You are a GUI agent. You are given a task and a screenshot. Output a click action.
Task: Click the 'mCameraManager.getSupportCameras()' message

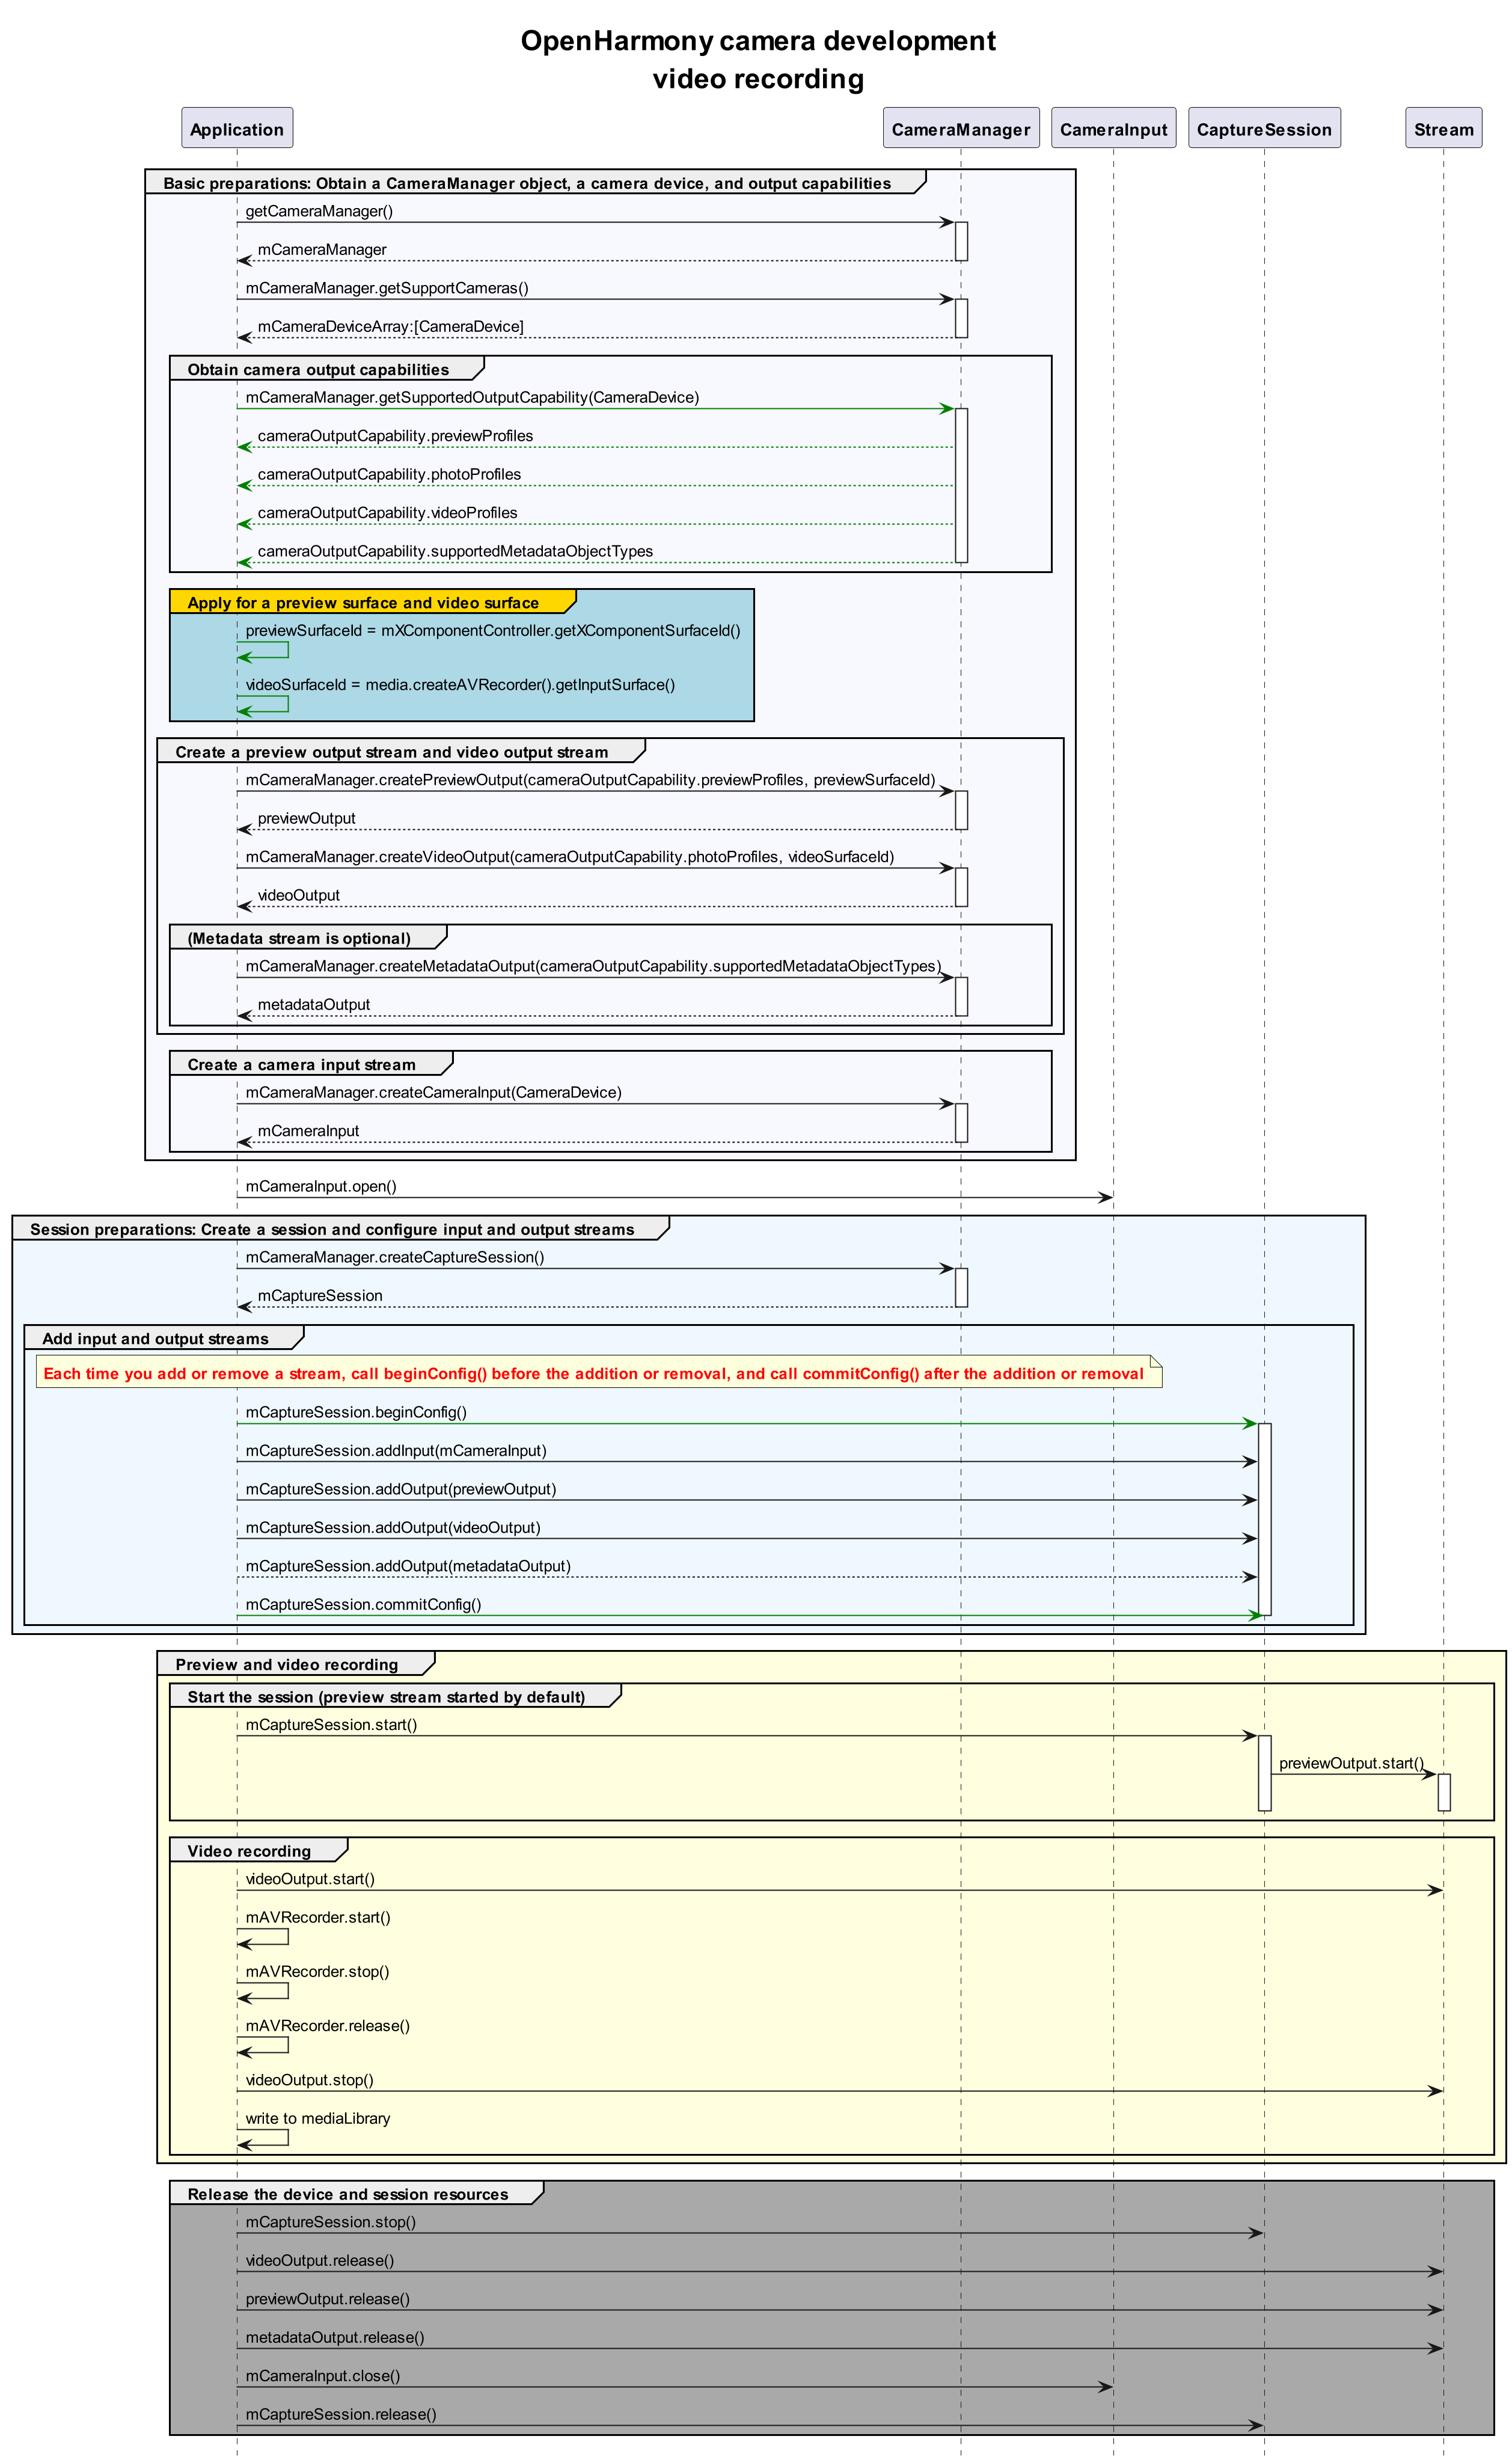pos(387,288)
